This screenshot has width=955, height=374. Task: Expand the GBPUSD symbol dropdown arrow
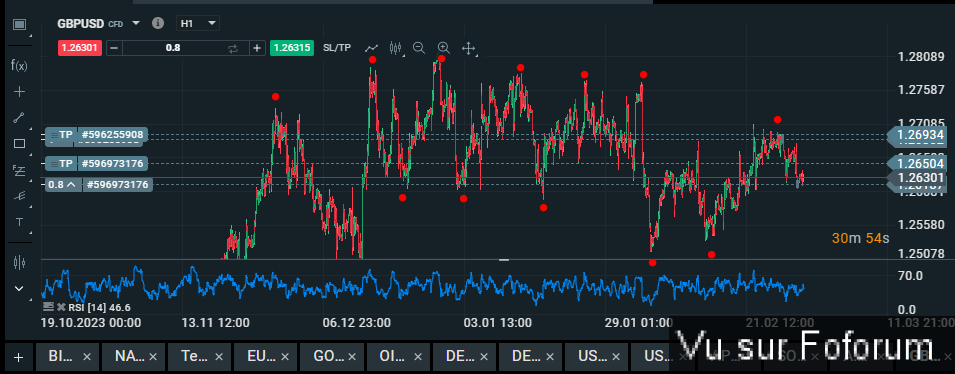(x=136, y=23)
